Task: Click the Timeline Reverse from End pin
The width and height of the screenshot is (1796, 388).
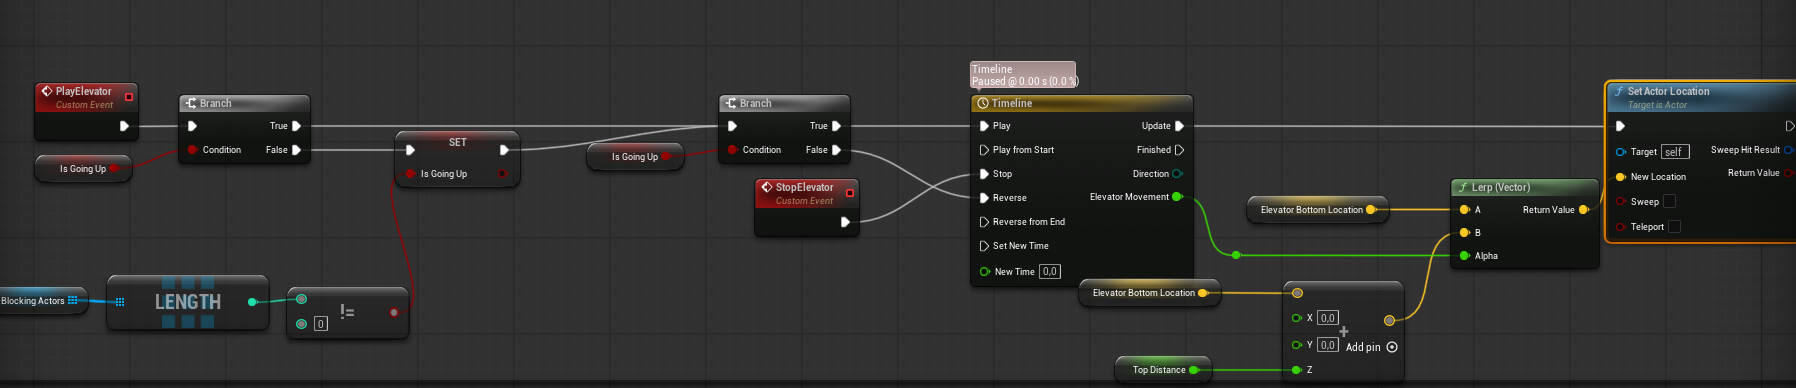Action: point(984,222)
